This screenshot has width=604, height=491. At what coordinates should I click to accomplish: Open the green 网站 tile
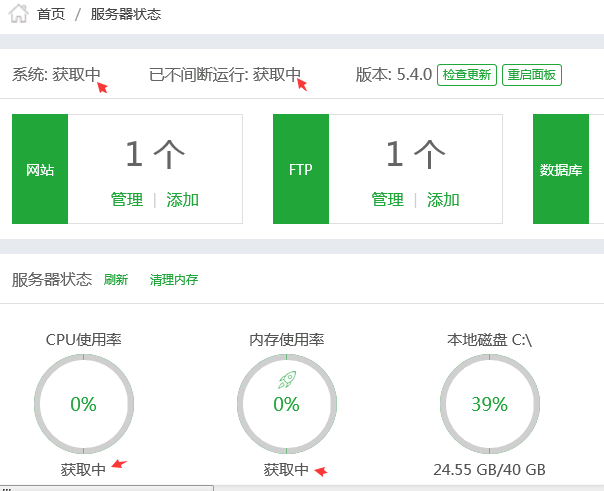click(40, 169)
